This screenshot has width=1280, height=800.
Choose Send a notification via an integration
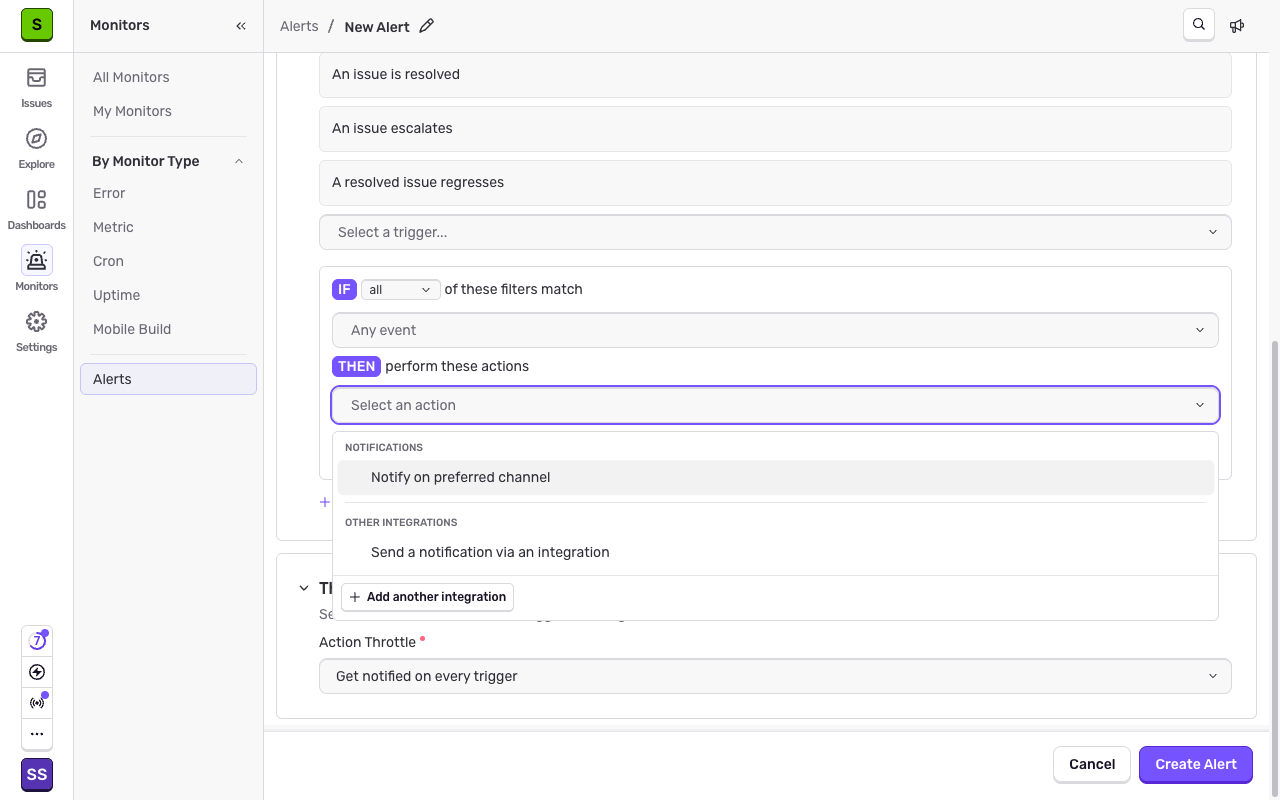click(775, 552)
